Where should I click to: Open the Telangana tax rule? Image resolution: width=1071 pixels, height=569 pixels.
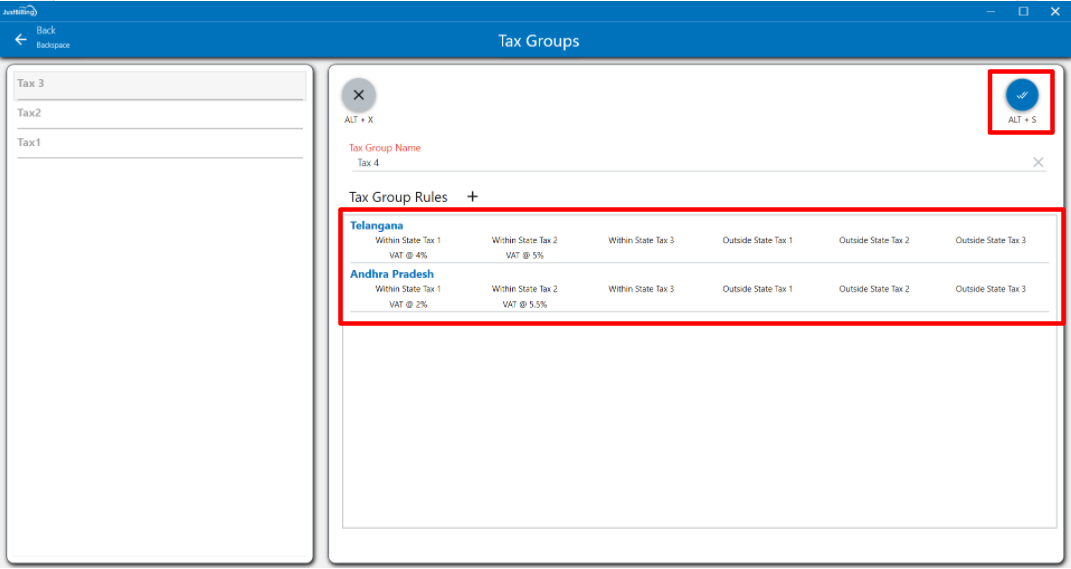tap(377, 226)
